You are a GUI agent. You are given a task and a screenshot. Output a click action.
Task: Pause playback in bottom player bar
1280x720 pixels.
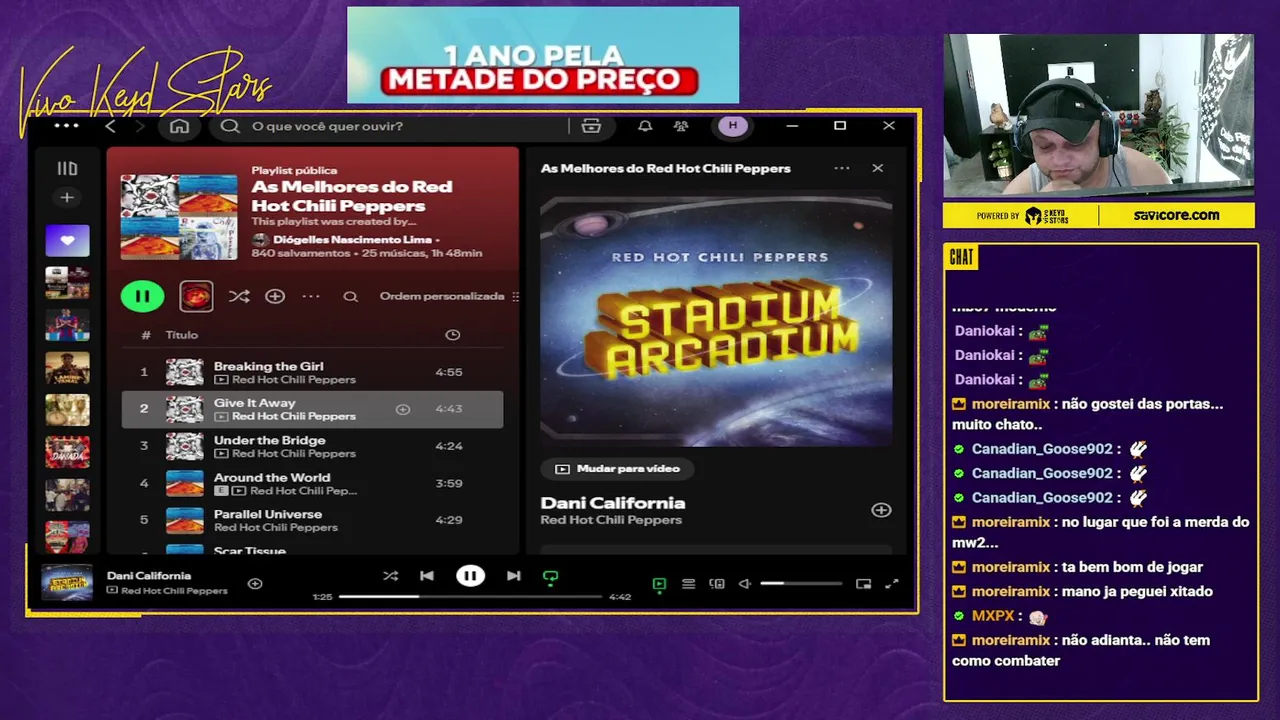pos(470,576)
